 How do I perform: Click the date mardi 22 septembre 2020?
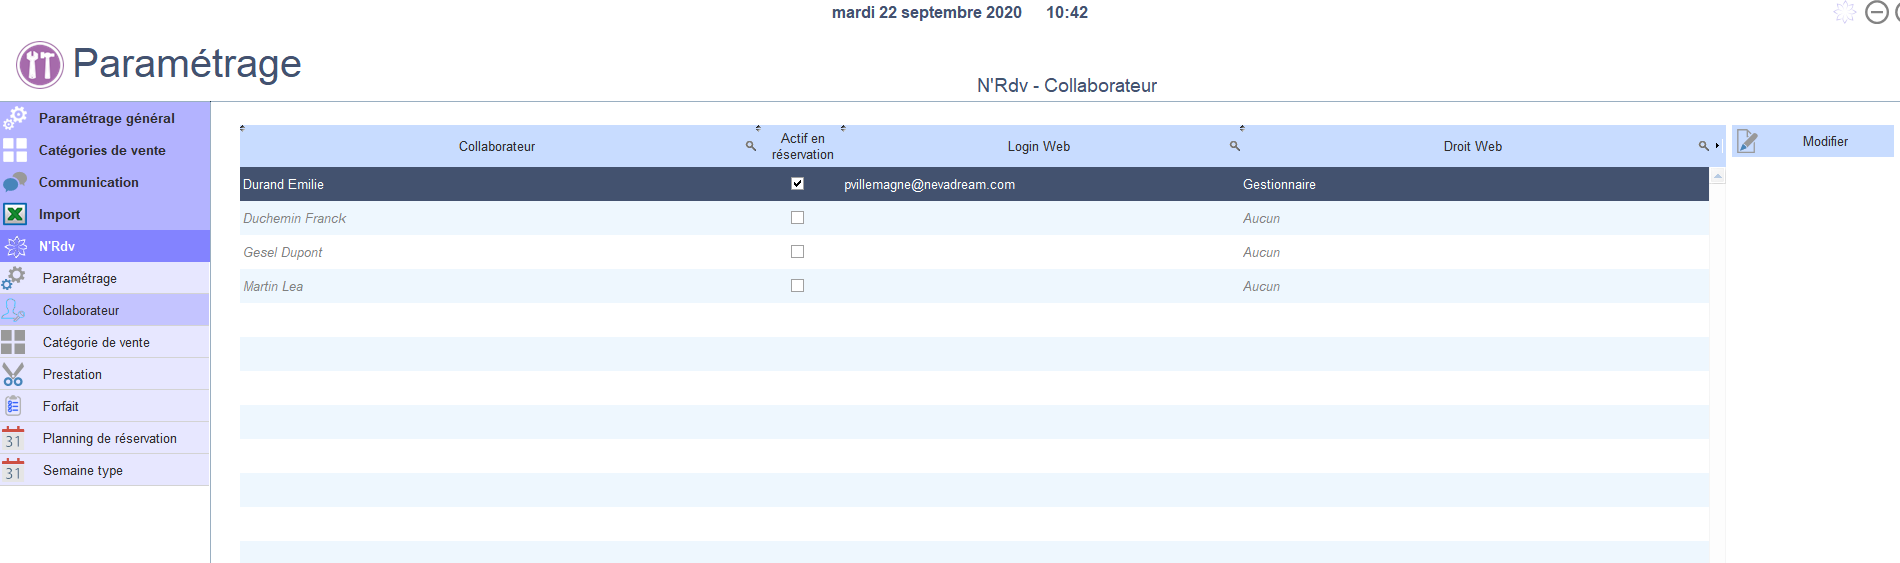(x=927, y=12)
